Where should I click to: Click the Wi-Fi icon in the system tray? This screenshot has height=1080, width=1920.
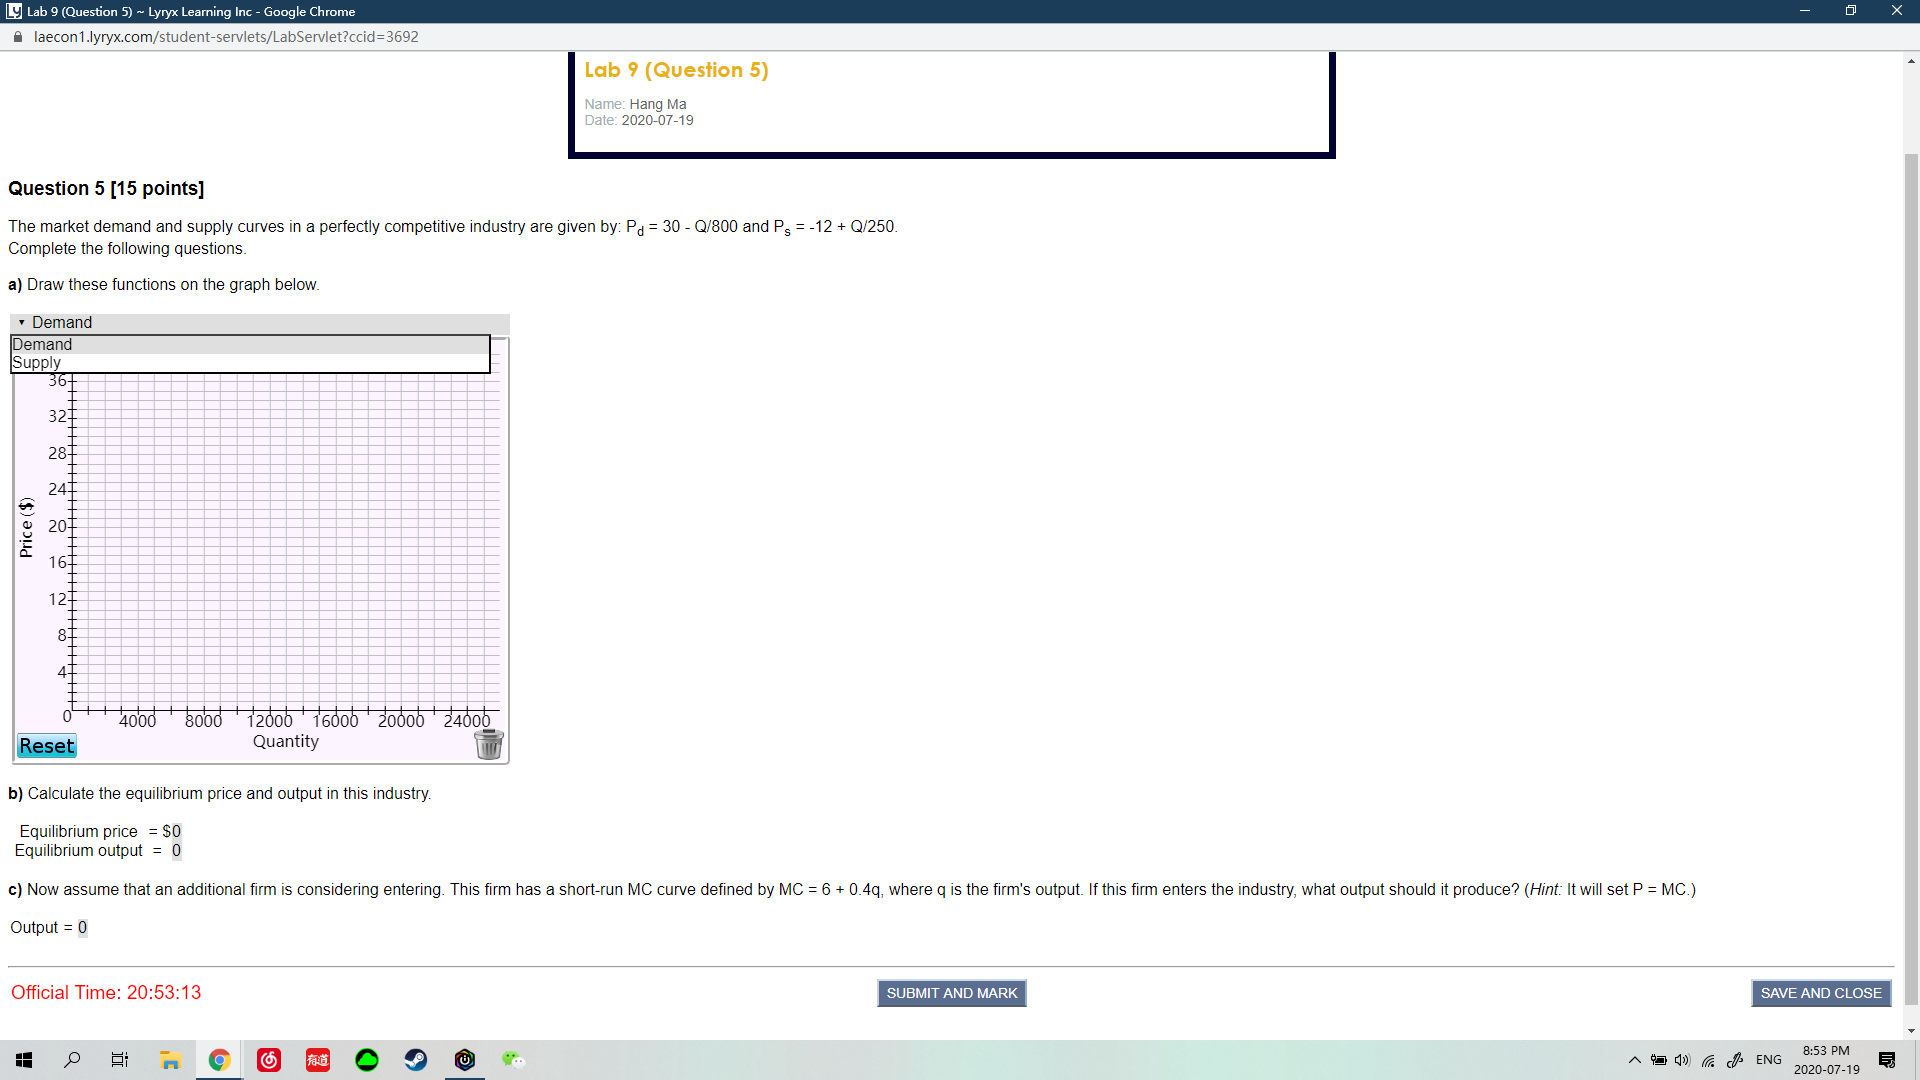pyautogui.click(x=1708, y=1060)
